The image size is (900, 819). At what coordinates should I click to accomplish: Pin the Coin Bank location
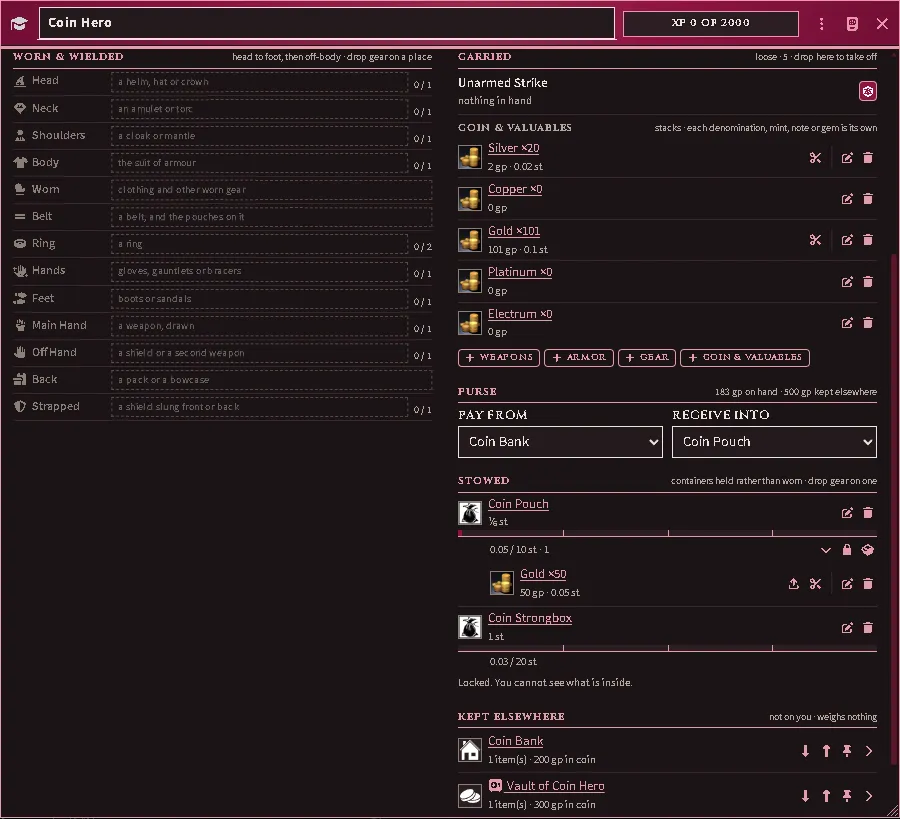tap(847, 751)
